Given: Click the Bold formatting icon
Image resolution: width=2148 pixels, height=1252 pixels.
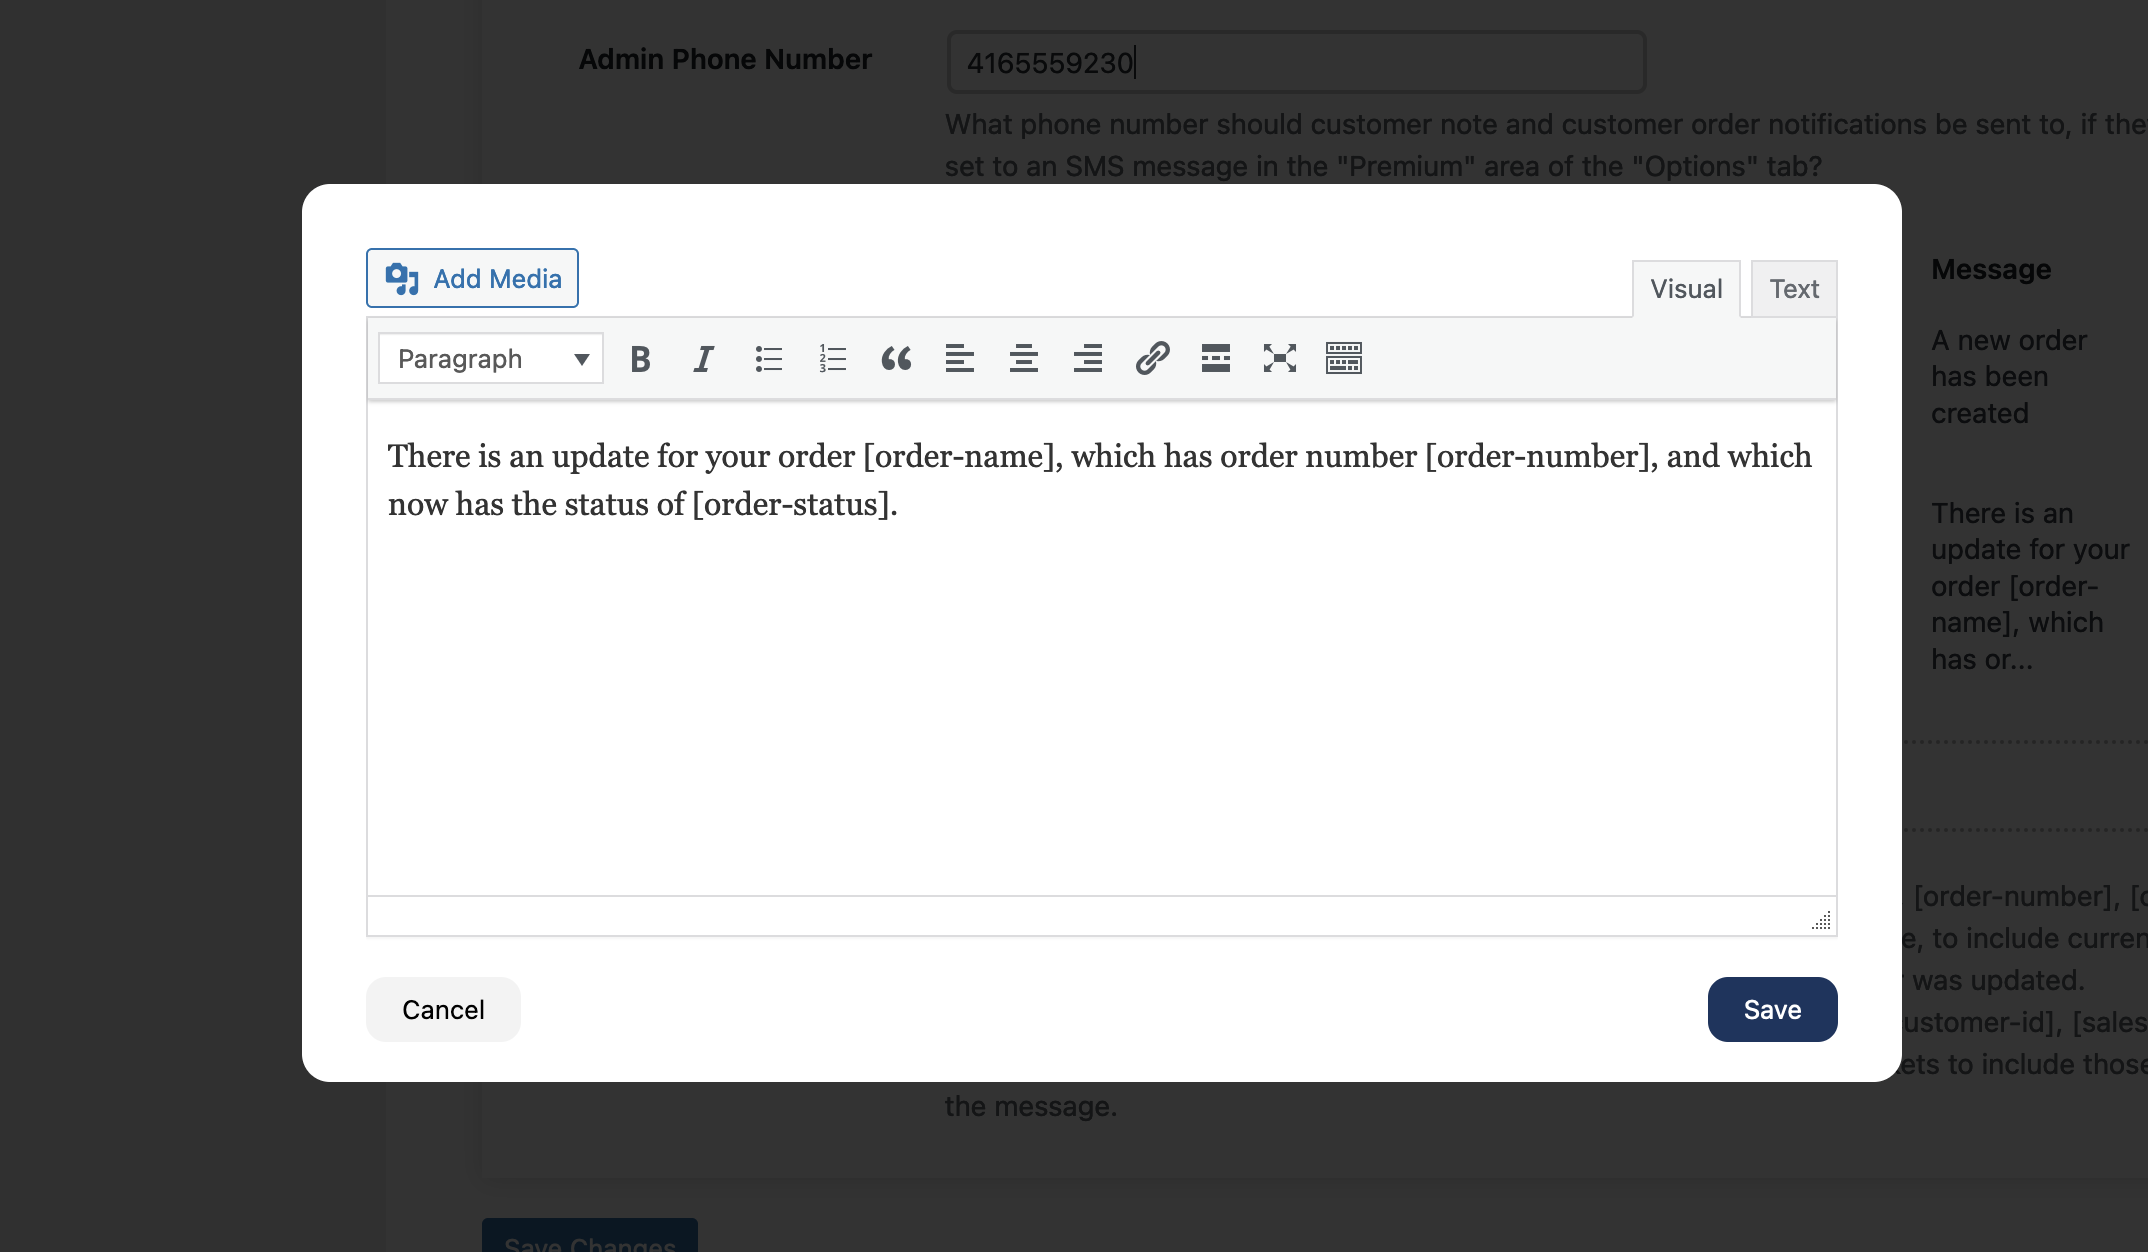Looking at the screenshot, I should coord(638,356).
